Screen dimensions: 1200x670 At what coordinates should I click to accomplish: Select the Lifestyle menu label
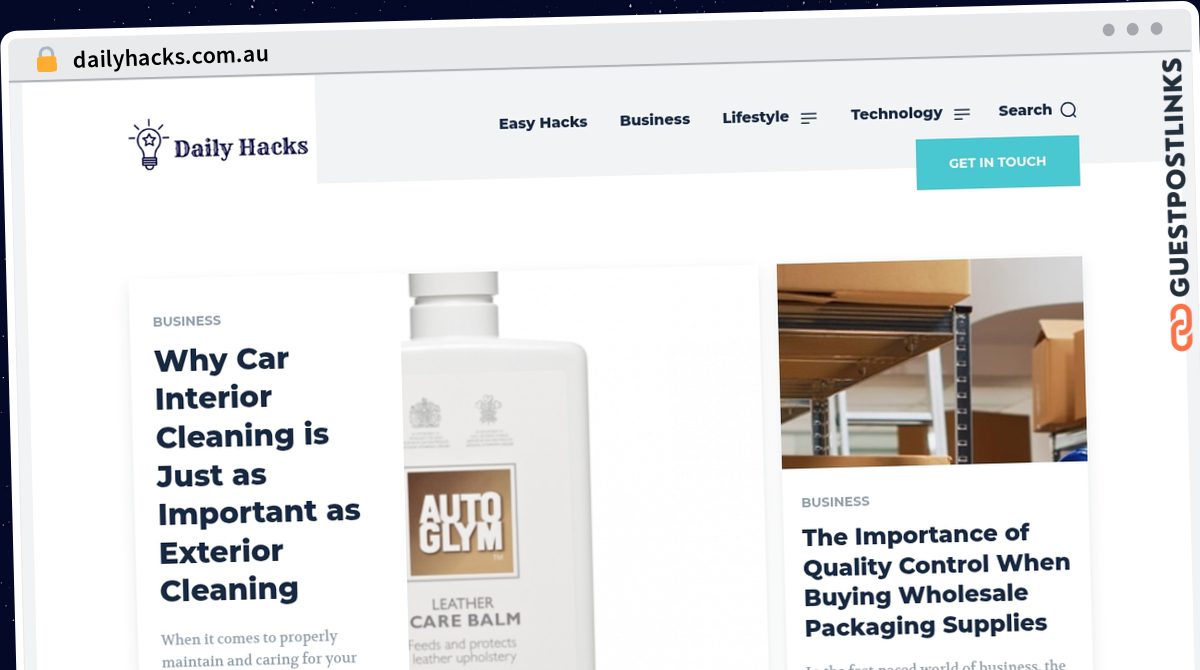click(x=755, y=117)
